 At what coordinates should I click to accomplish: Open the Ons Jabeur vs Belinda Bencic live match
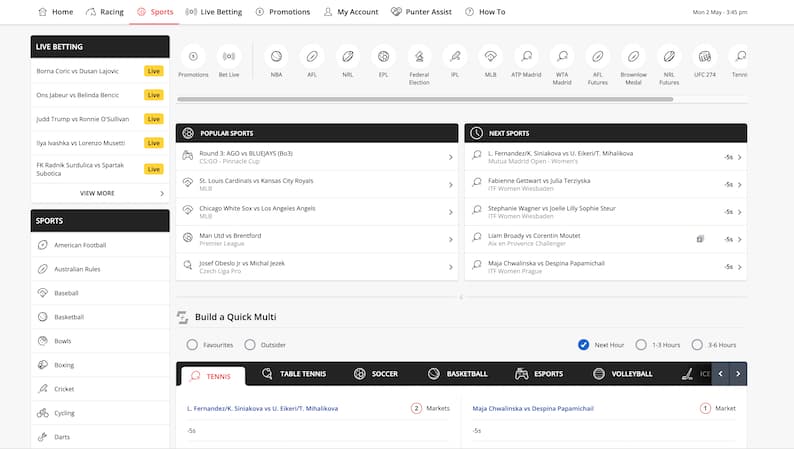tap(100, 95)
